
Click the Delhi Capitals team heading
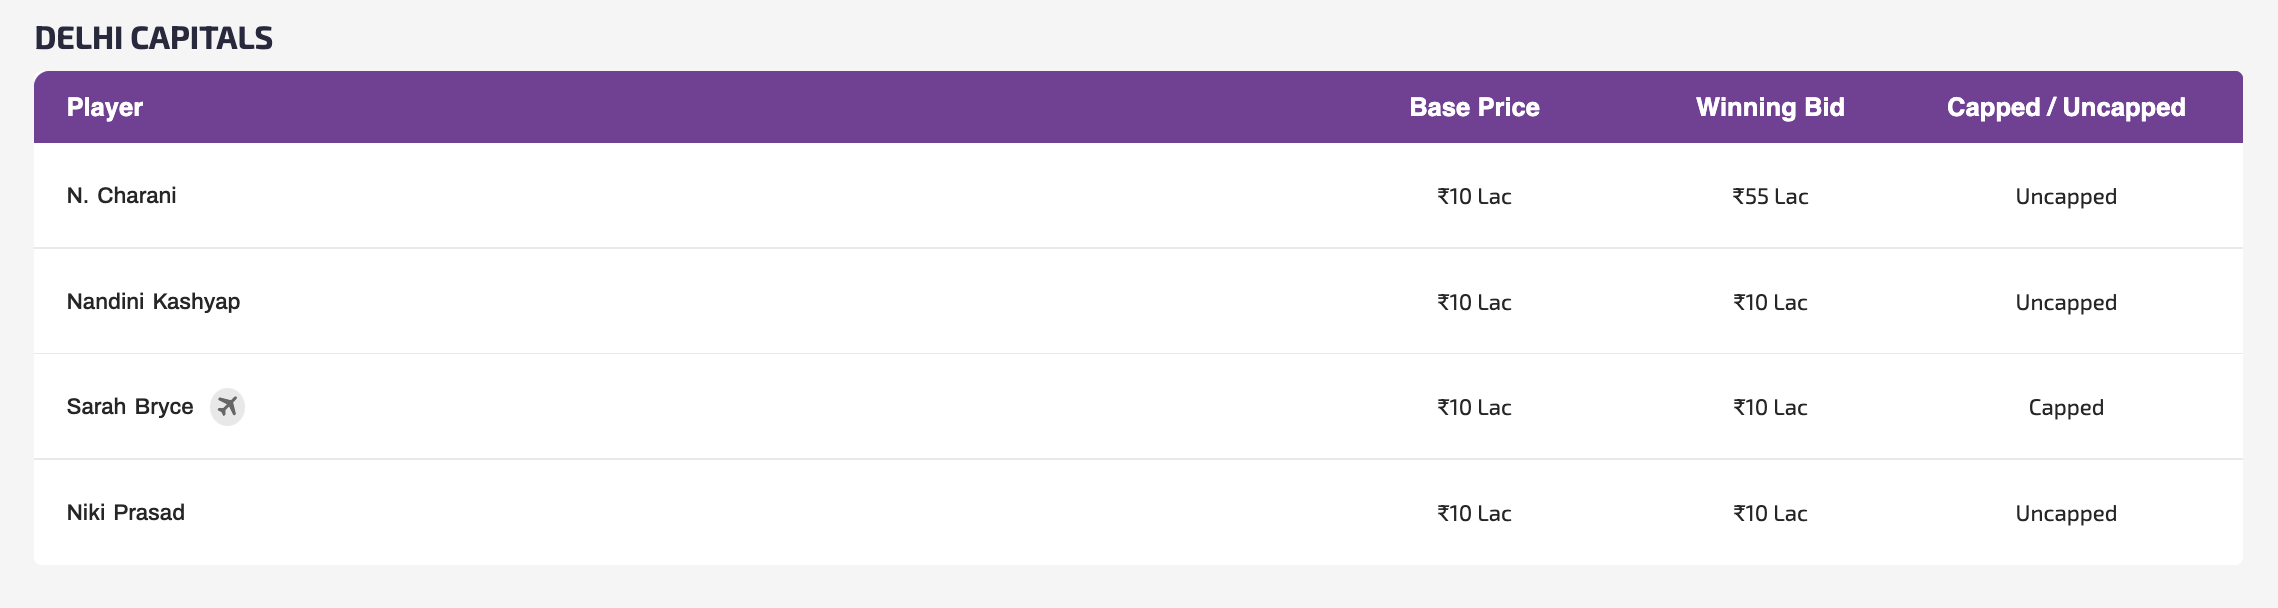[154, 38]
